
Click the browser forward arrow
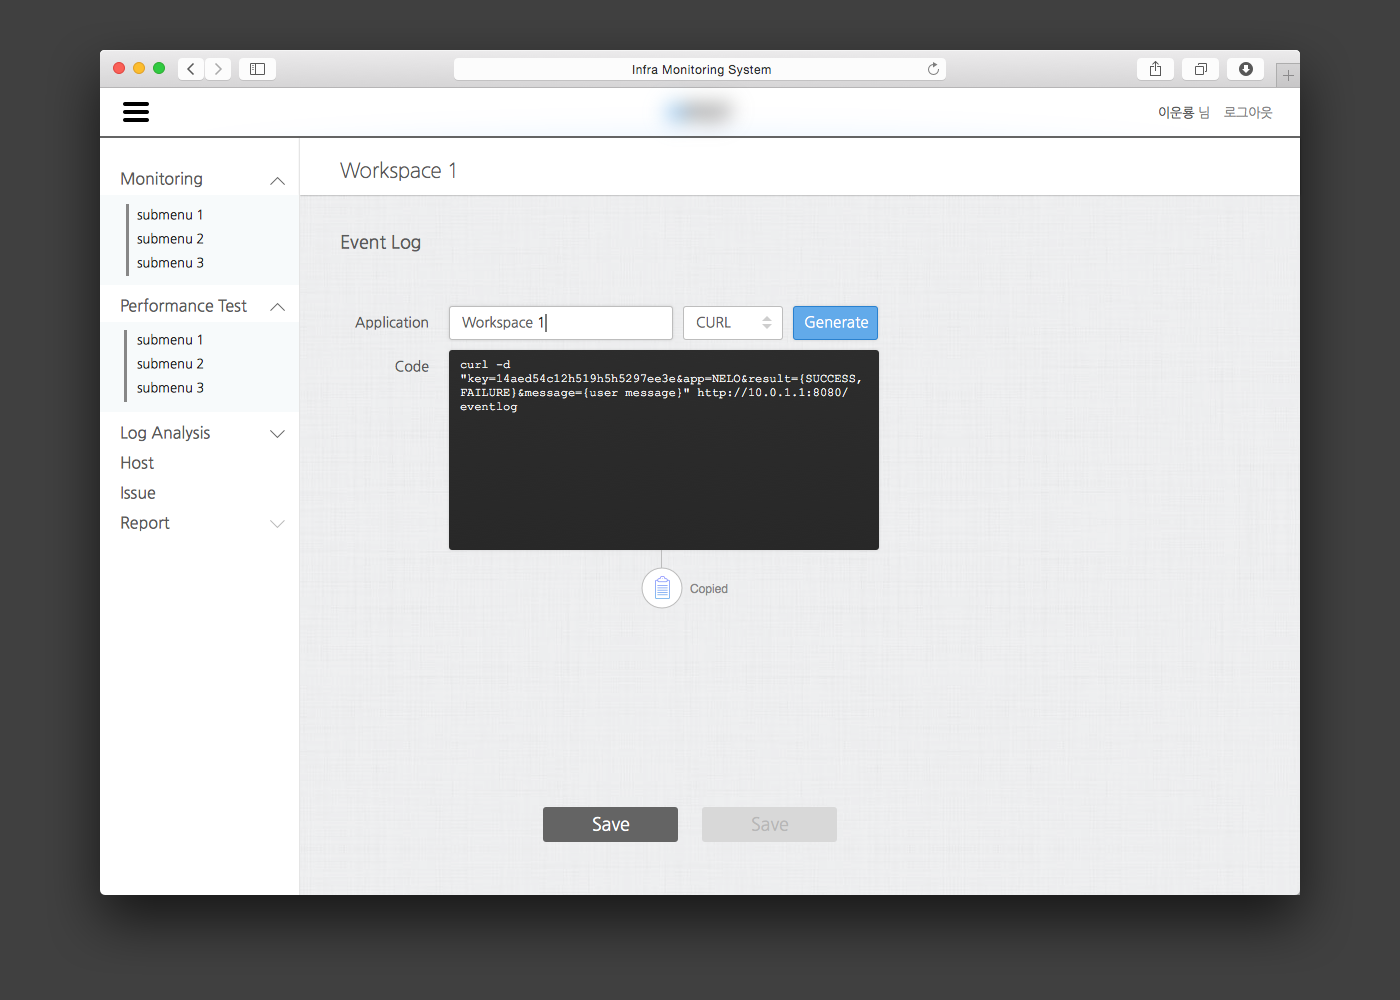(x=218, y=69)
